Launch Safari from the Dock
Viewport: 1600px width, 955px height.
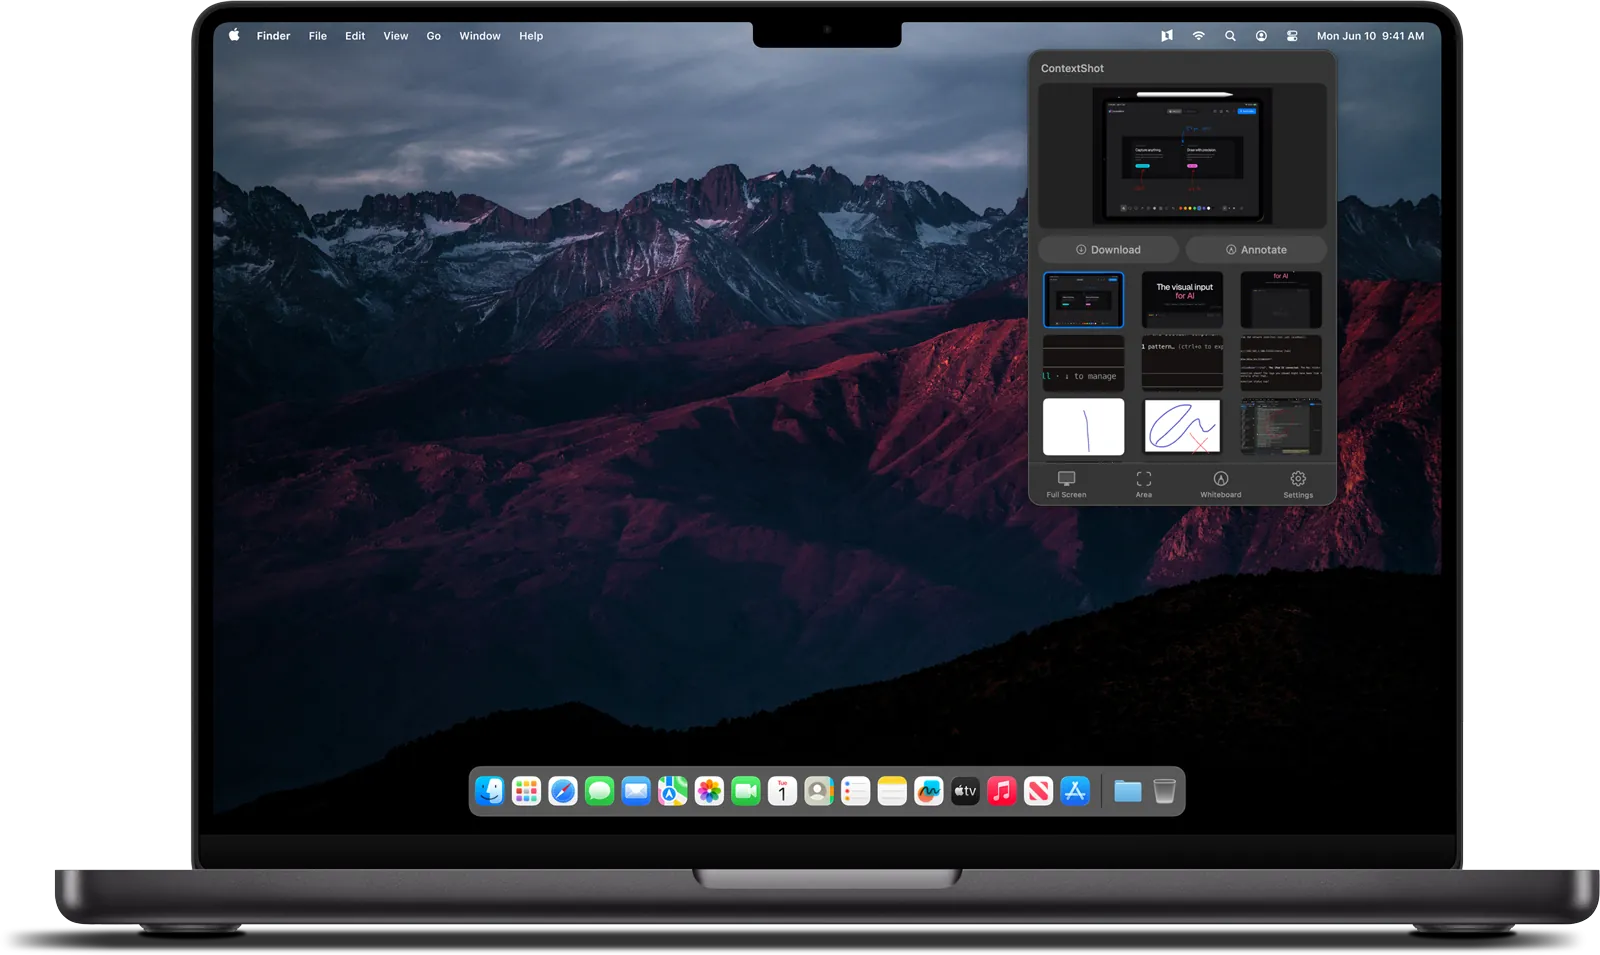point(563,792)
